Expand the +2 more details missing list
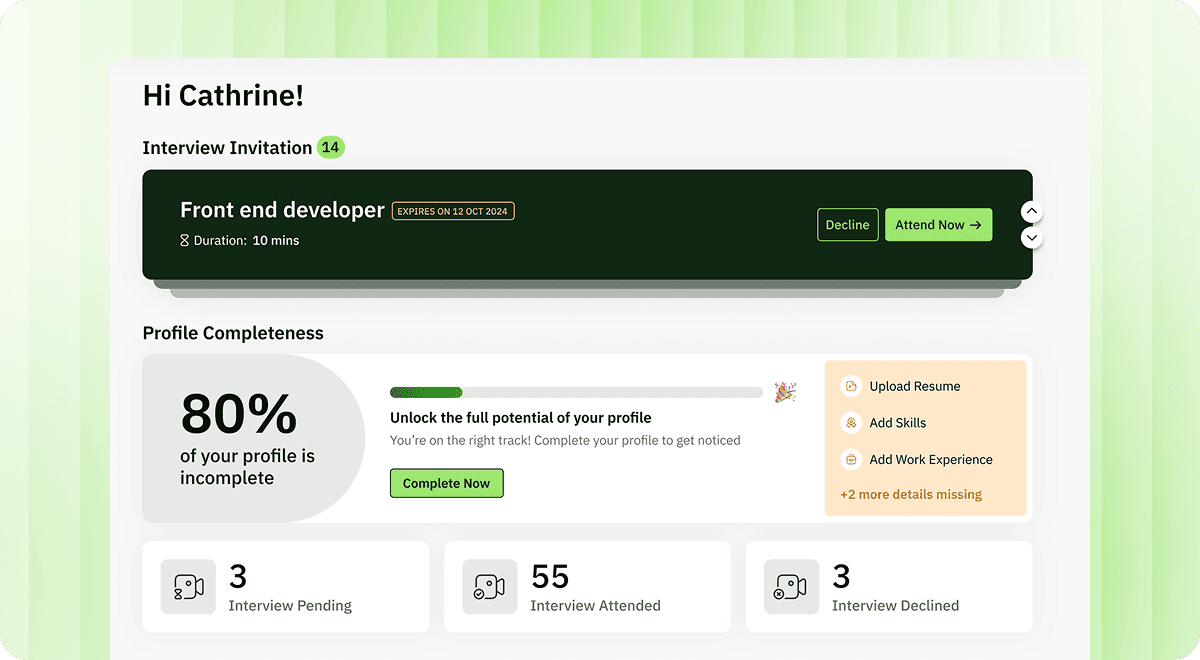The image size is (1200, 660). point(910,494)
